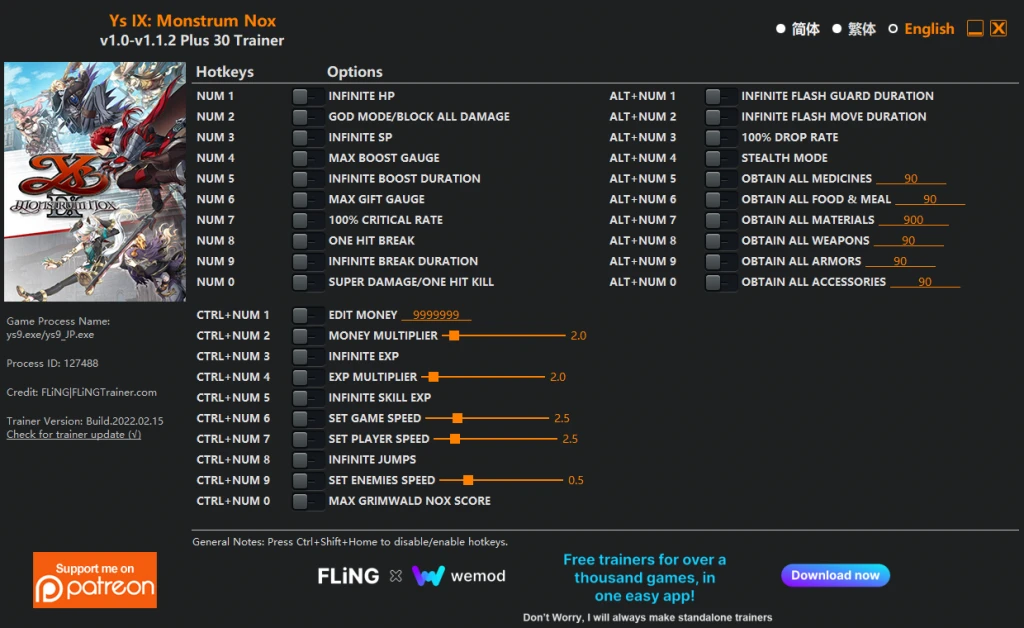Enable Super Damage/One Hit Kill
Viewport: 1024px width, 628px height.
tap(301, 282)
